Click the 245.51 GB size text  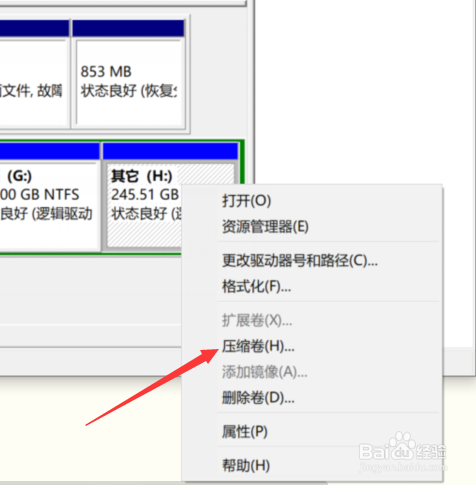[145, 195]
